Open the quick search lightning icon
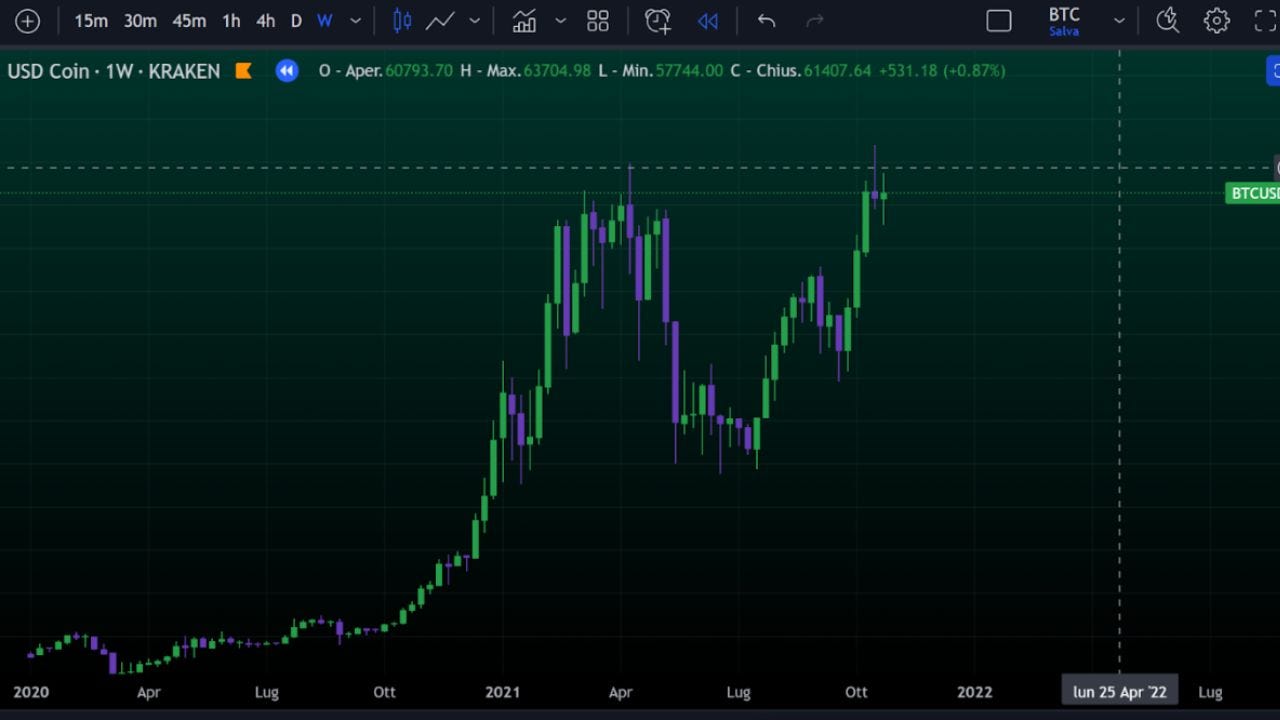This screenshot has width=1280, height=720. [1167, 20]
